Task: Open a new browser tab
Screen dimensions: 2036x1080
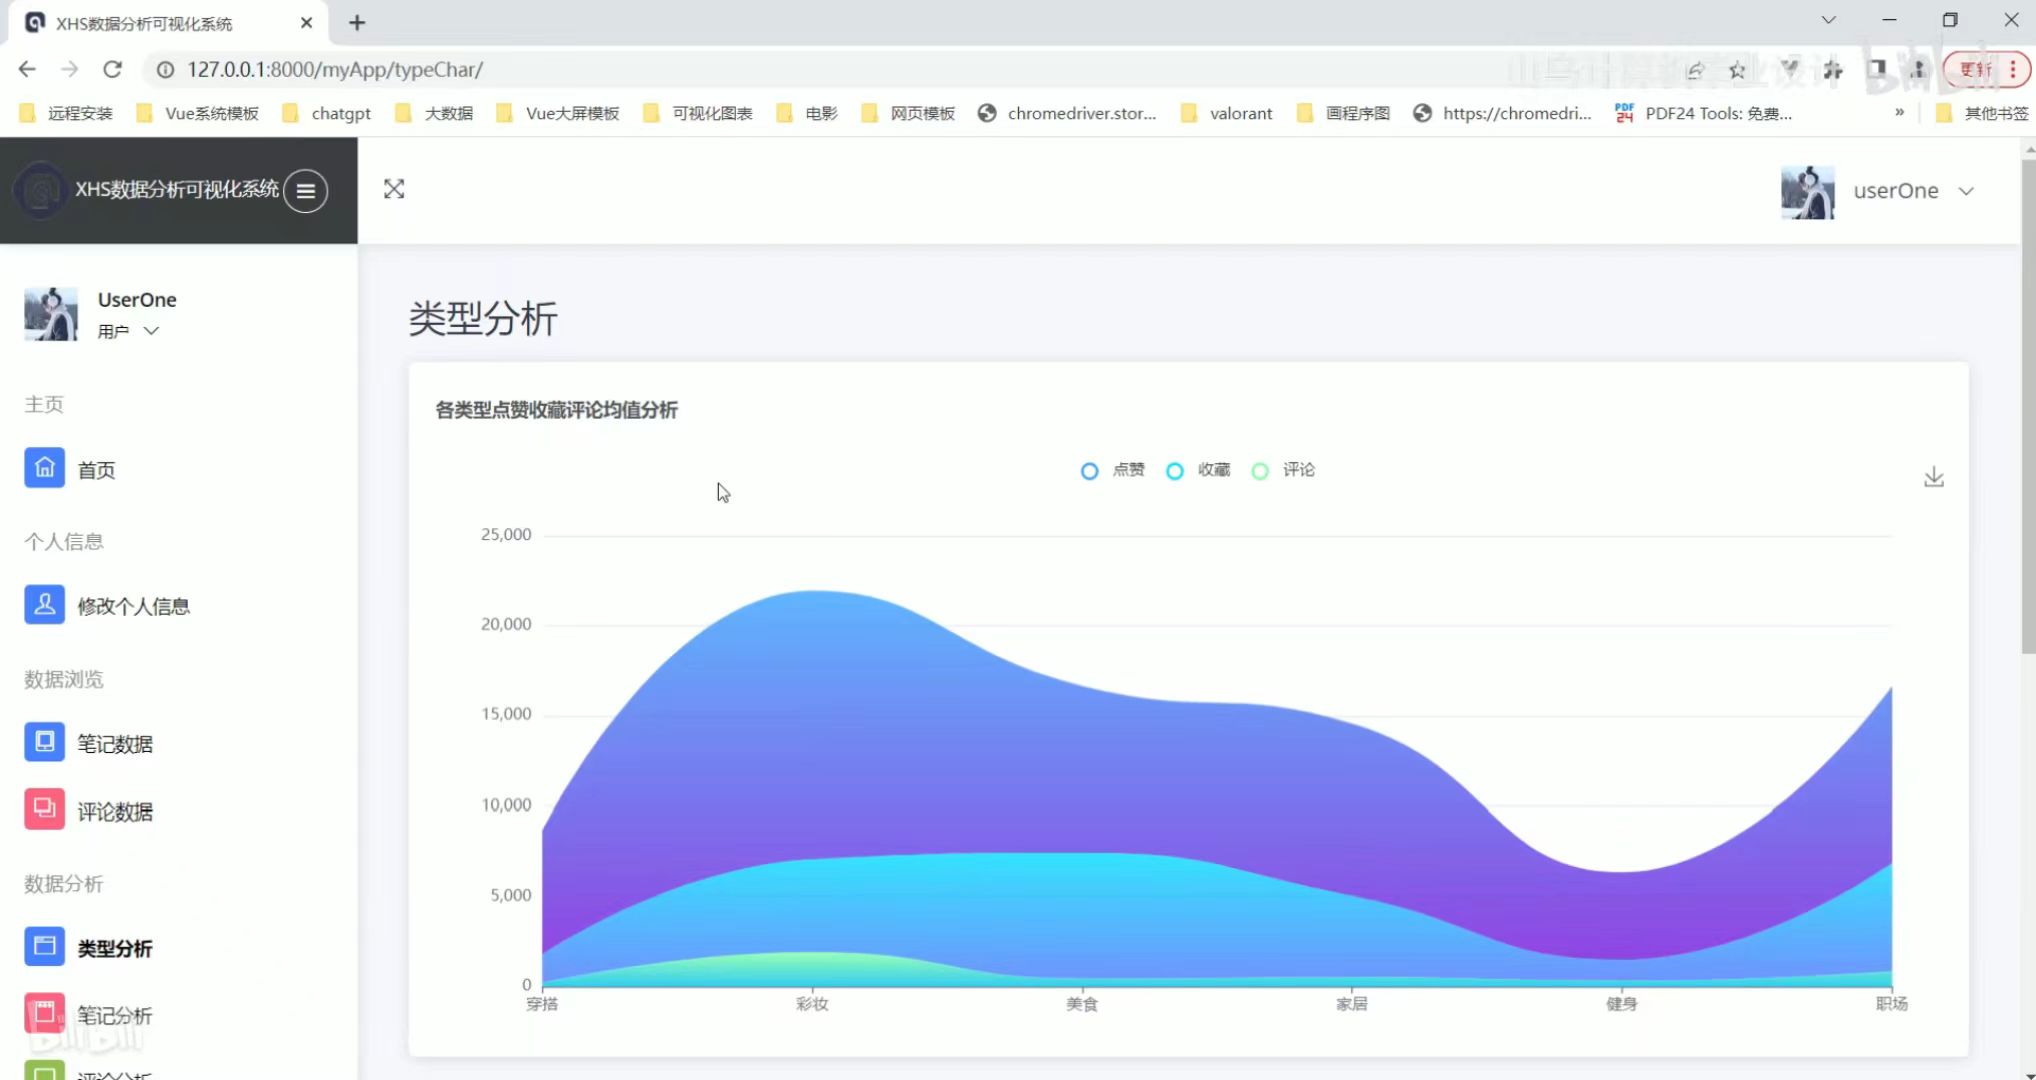Action: [357, 22]
